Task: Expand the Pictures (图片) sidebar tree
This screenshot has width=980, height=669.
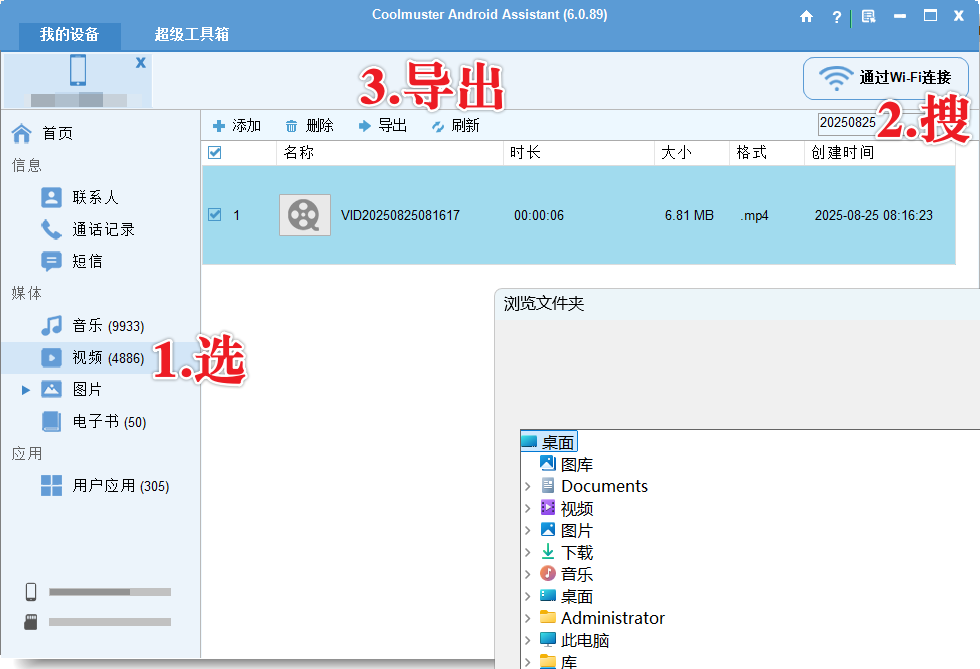Action: (26, 390)
